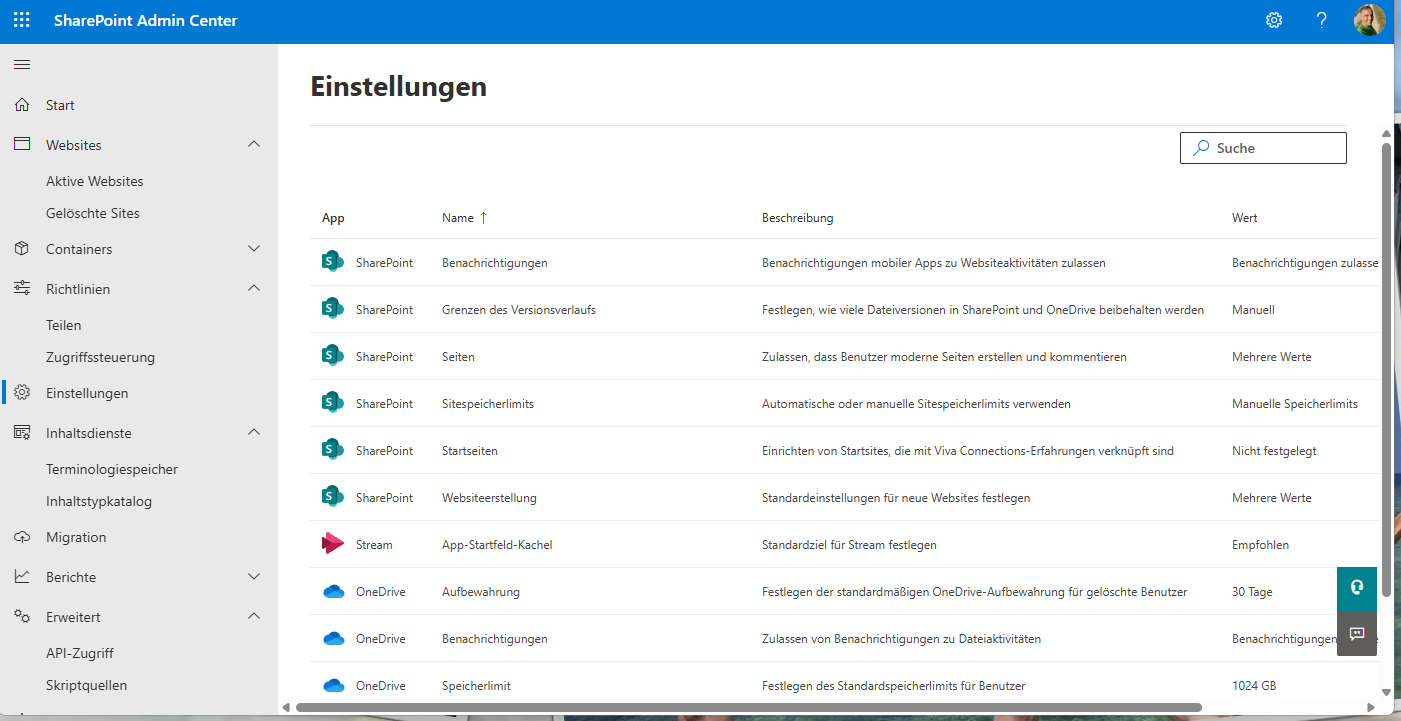Viewport: 1401px width, 721px height.
Task: Open the Sitespeicherlimits setting
Action: pos(488,404)
